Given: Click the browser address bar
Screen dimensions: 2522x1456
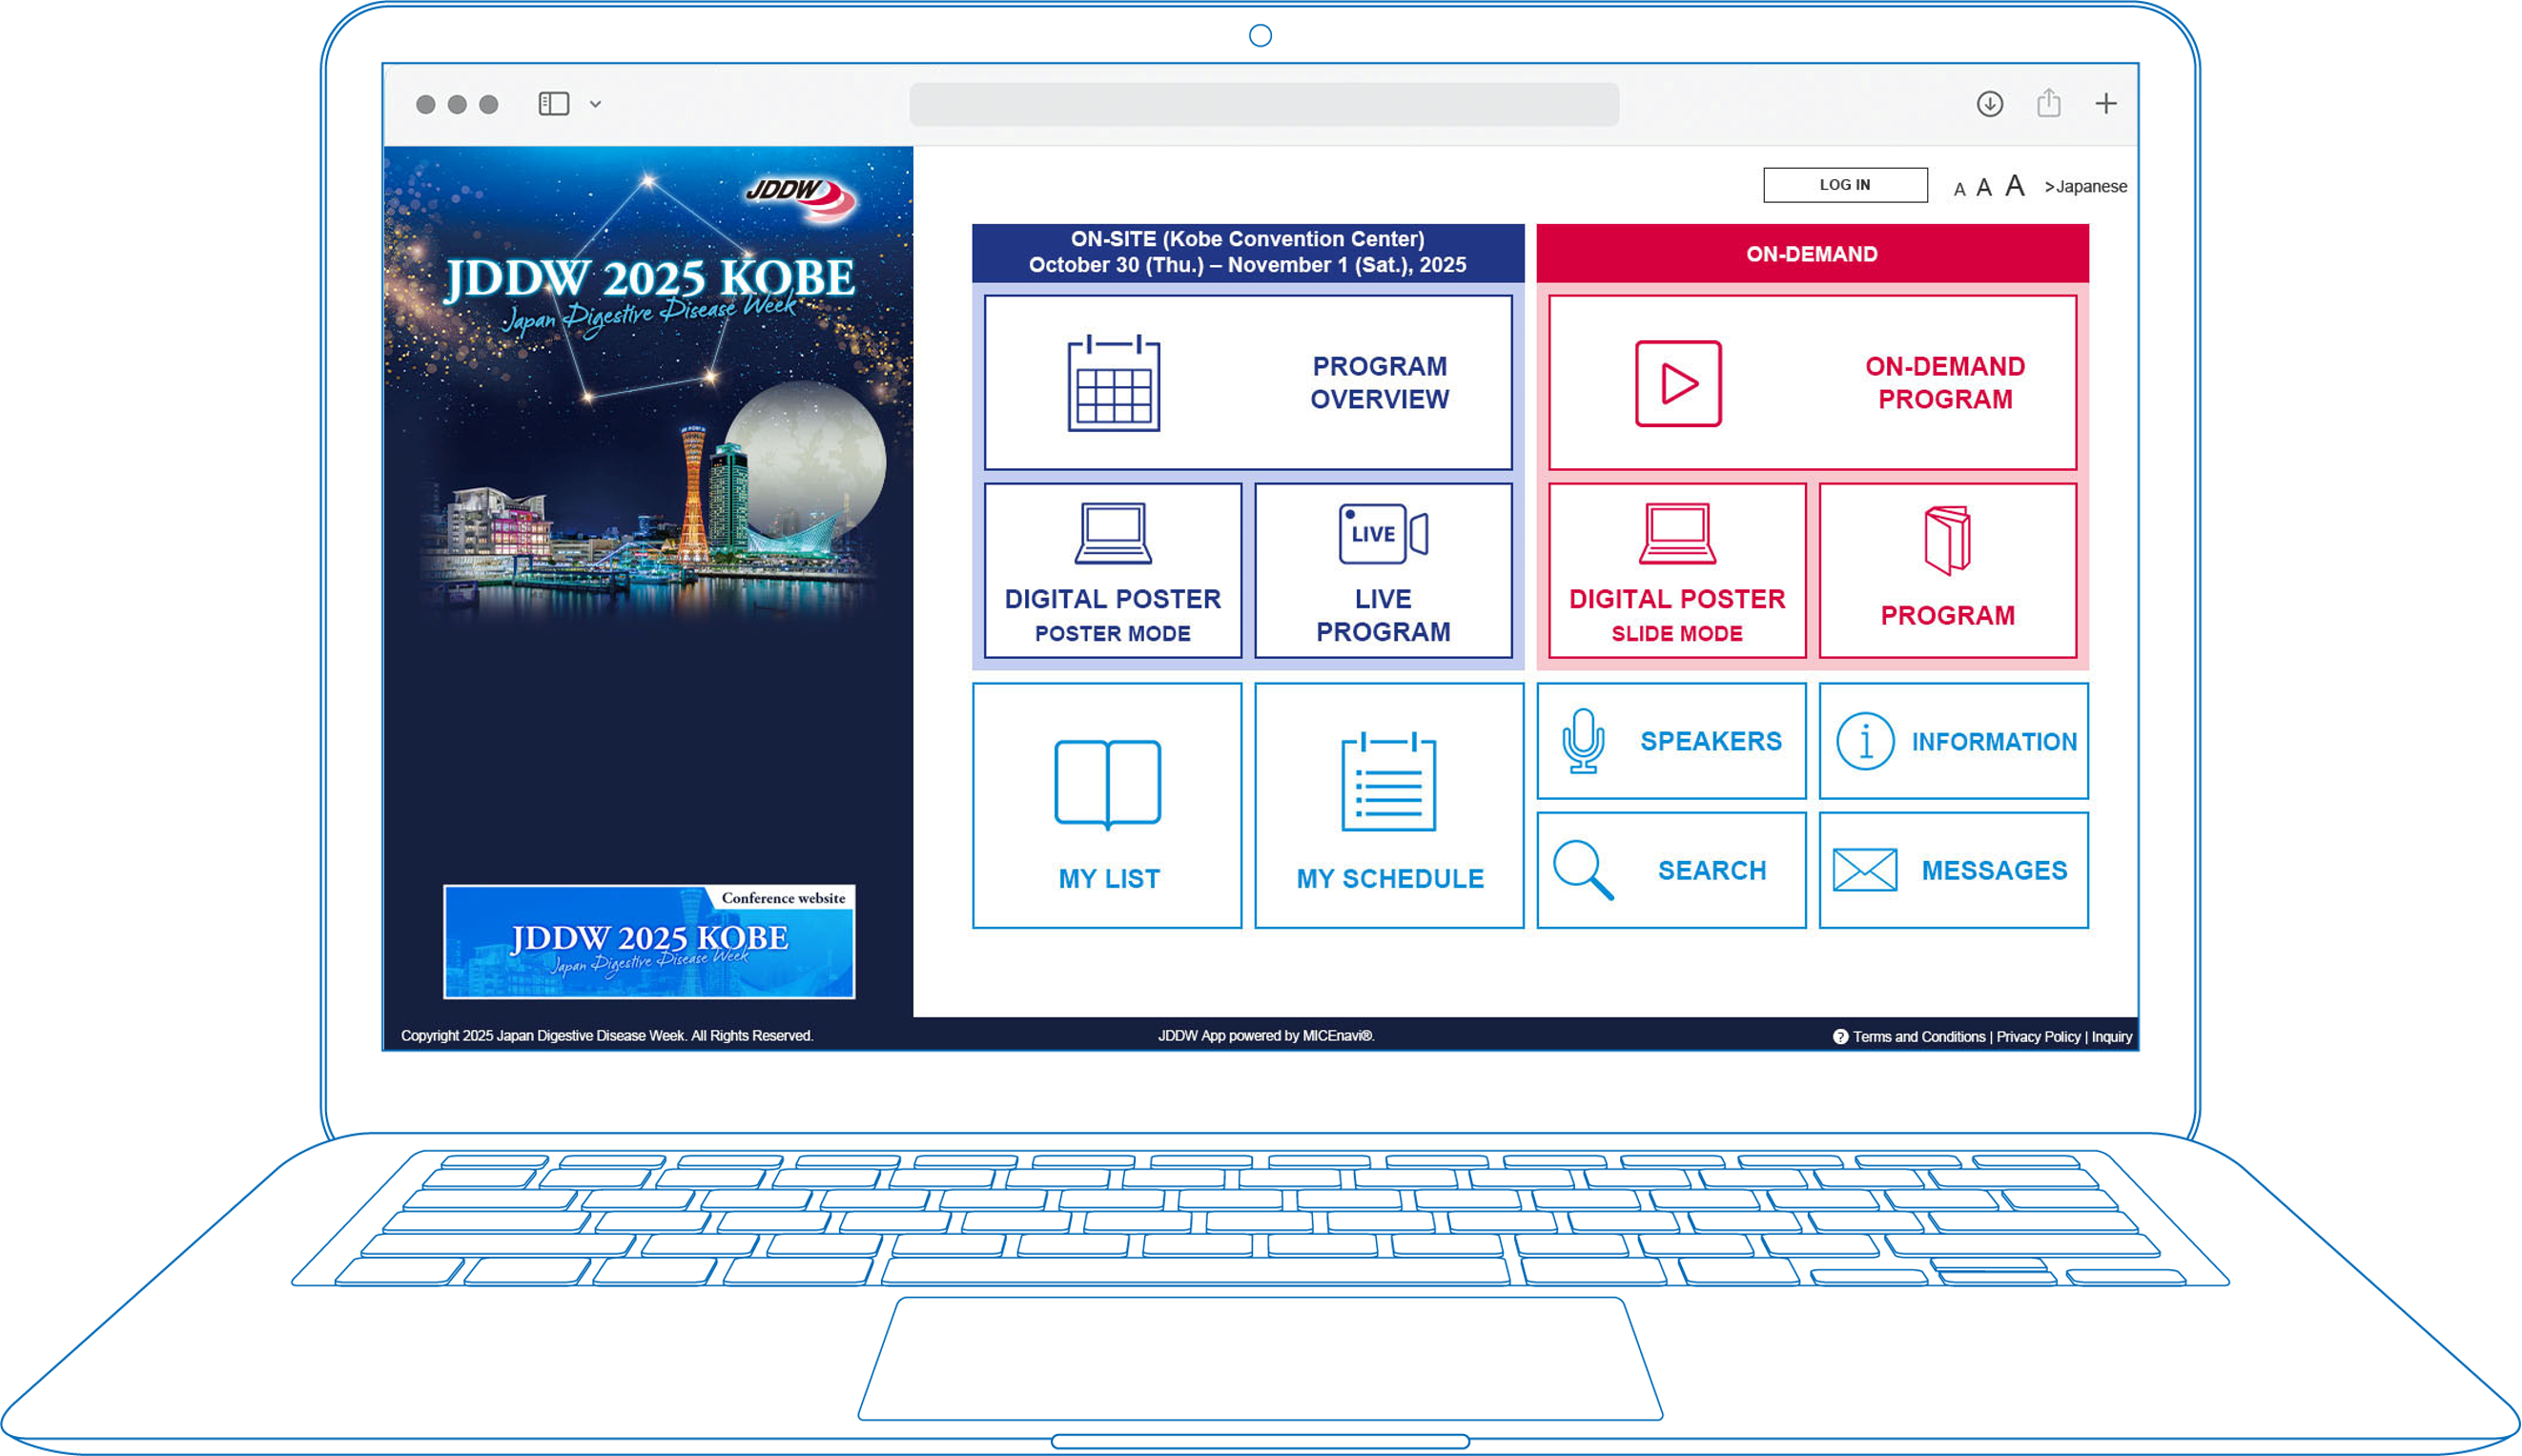Looking at the screenshot, I should tap(1263, 104).
